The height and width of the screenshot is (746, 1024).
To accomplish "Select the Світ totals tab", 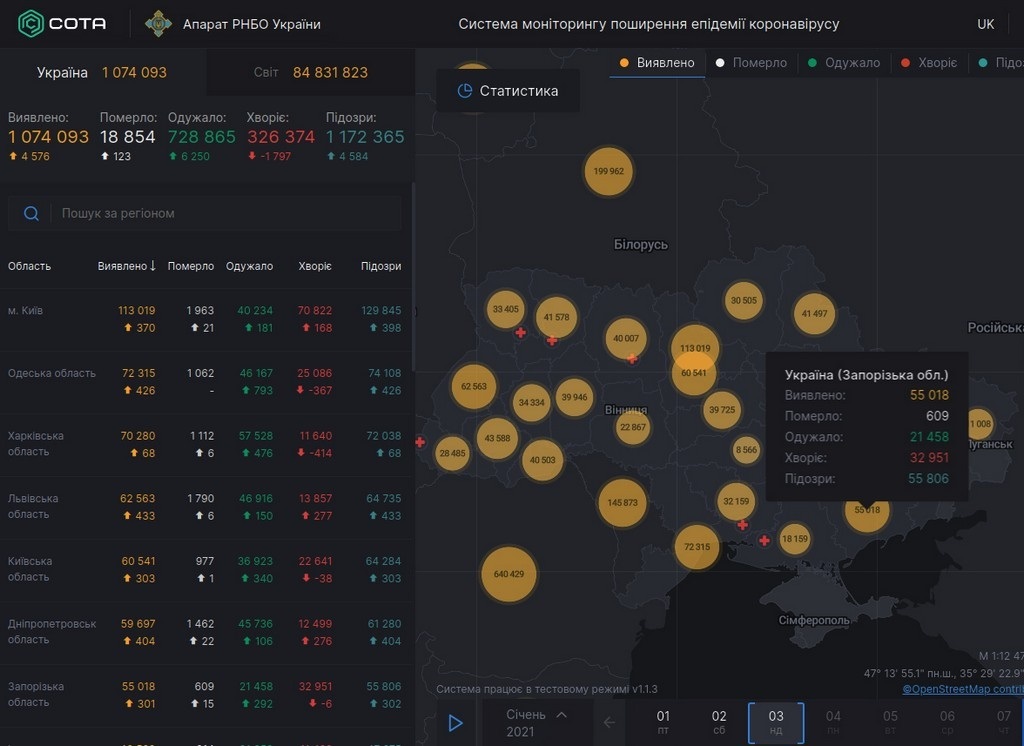I will coord(311,73).
